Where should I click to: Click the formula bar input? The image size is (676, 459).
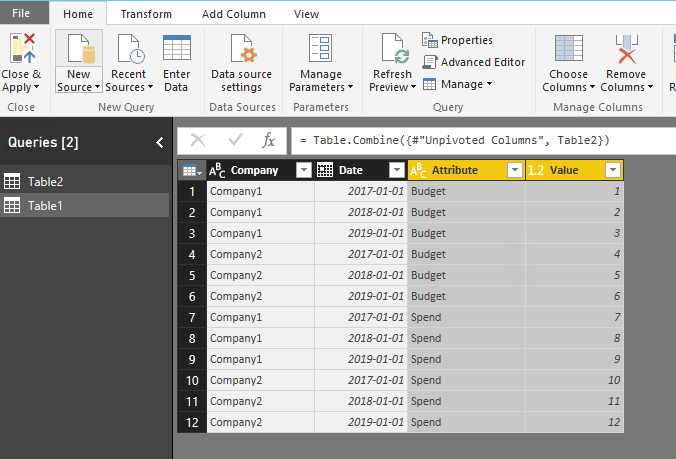483,141
